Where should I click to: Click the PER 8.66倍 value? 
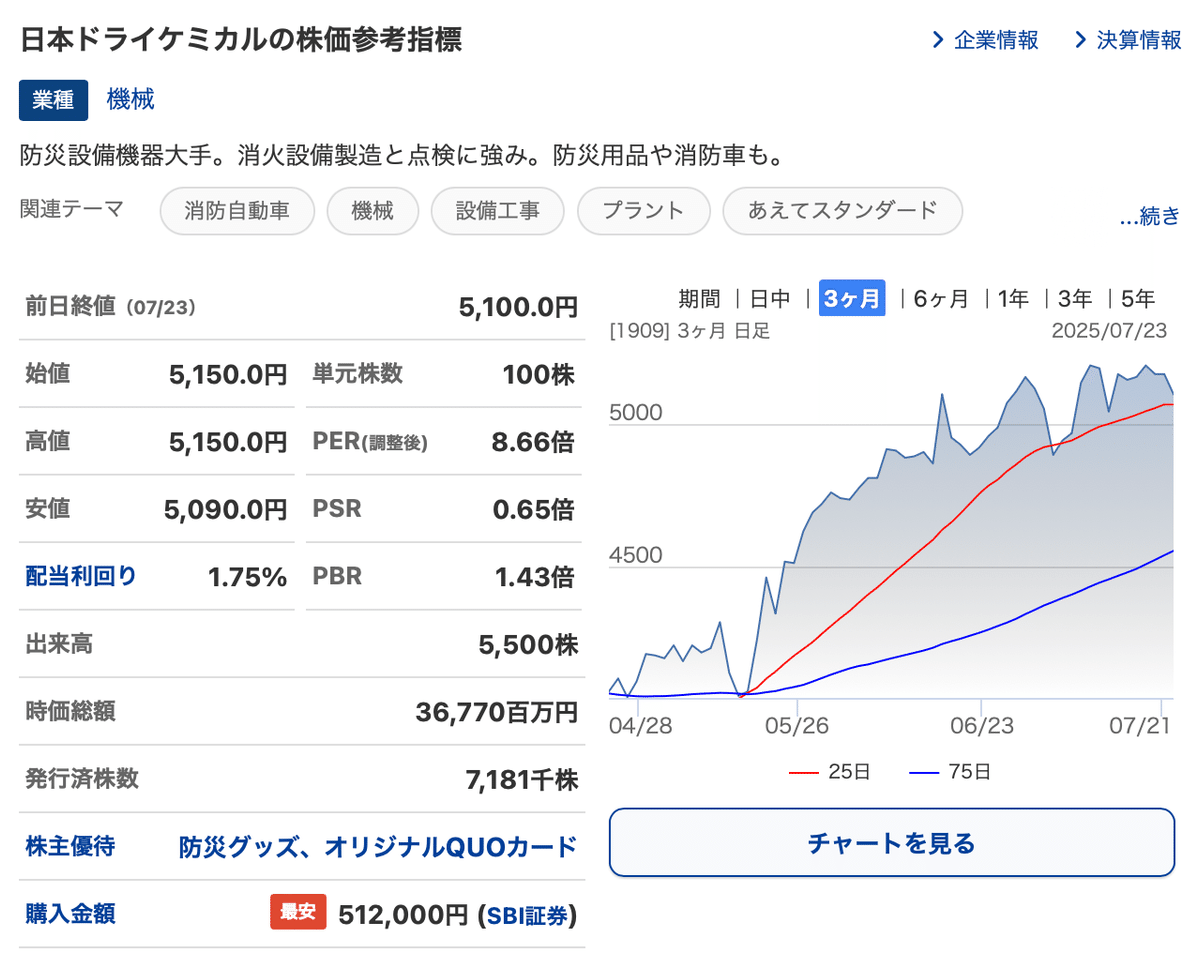coord(533,441)
